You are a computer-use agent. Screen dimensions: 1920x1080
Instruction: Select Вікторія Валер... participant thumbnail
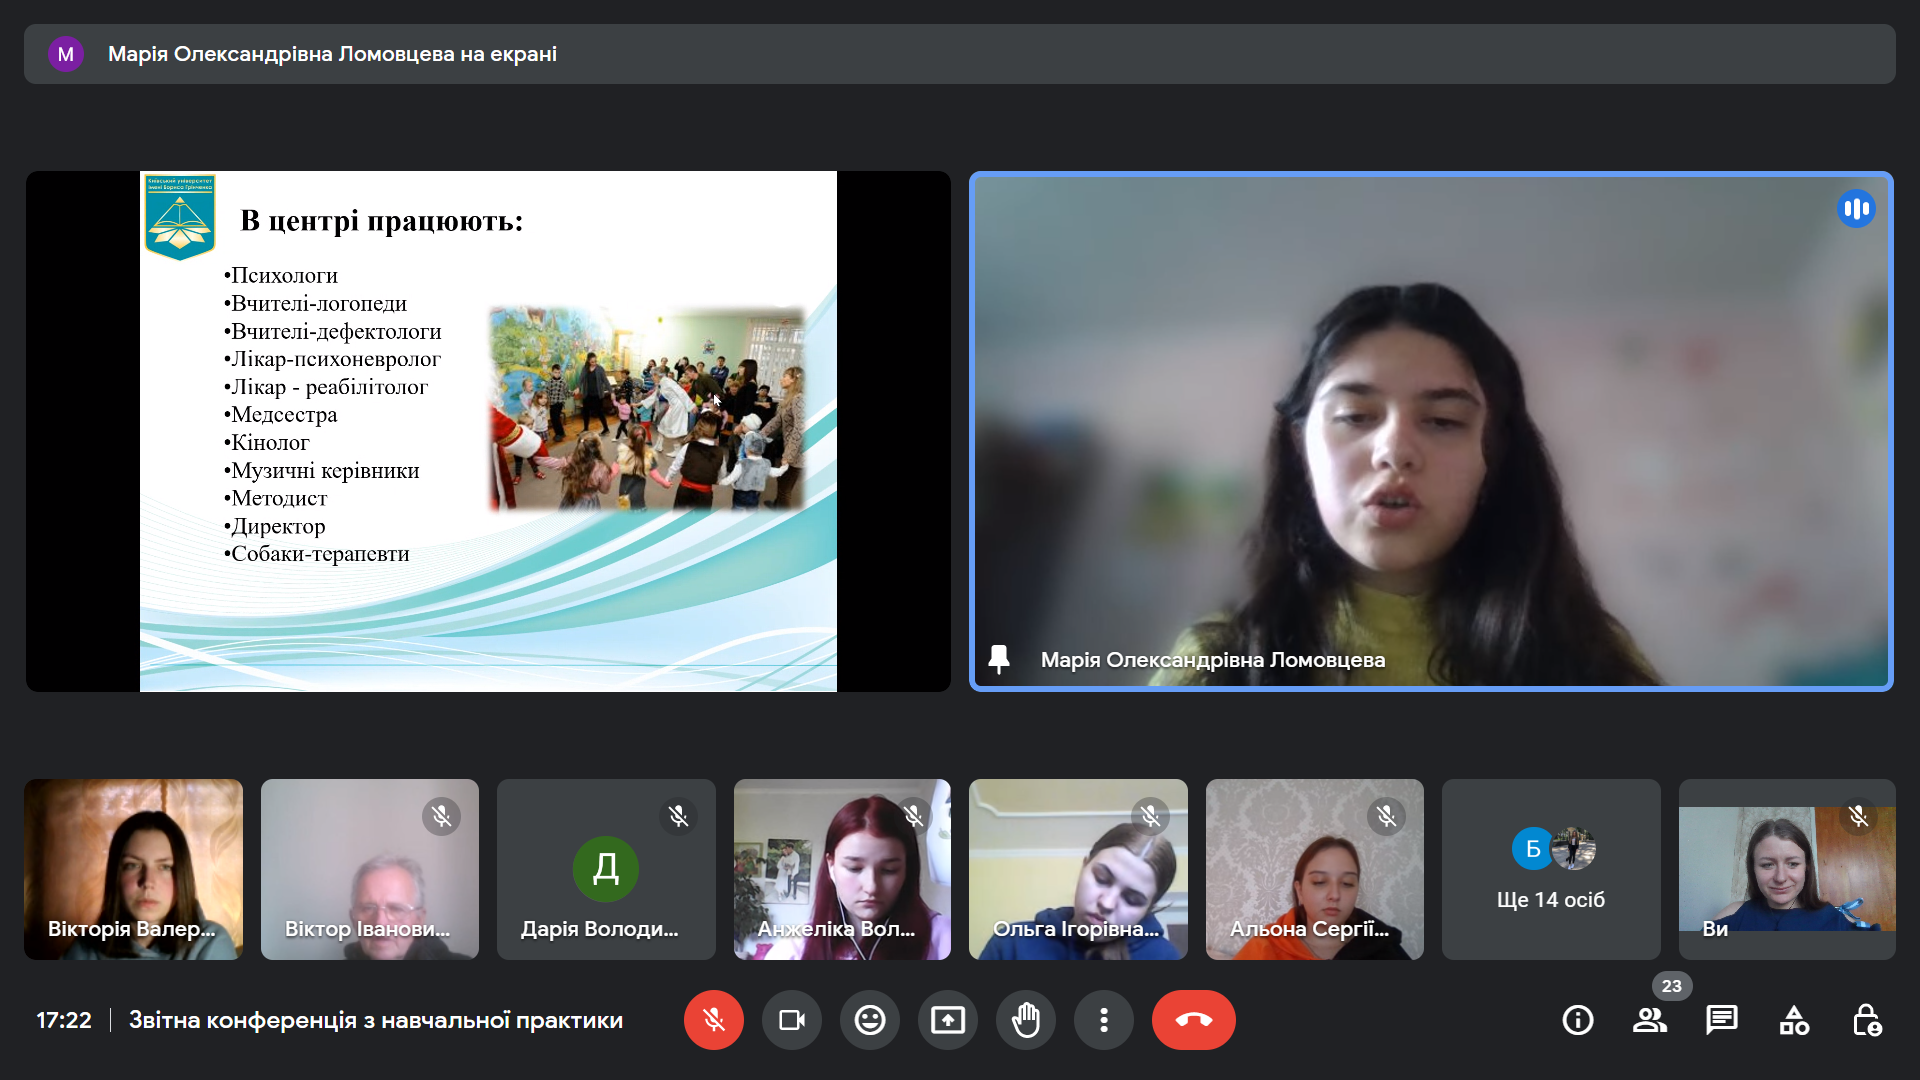point(133,869)
